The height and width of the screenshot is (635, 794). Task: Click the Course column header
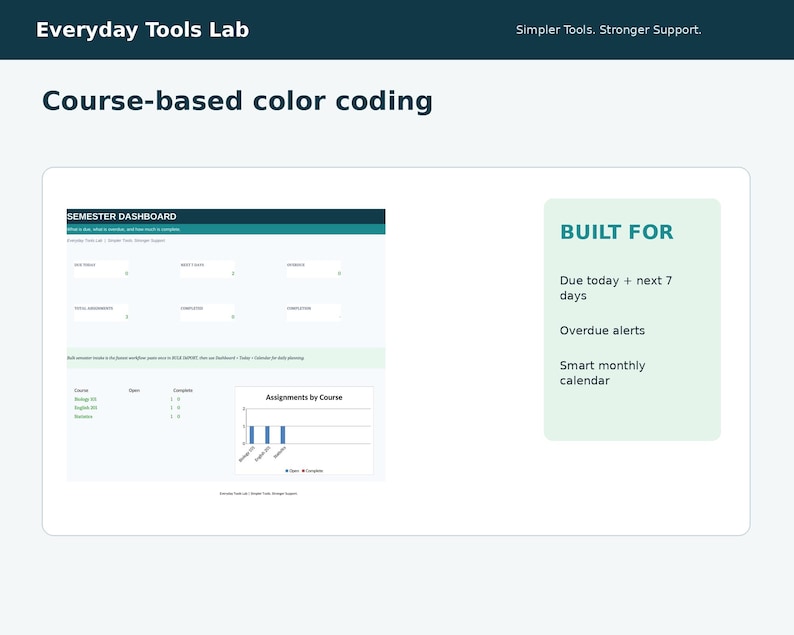click(x=81, y=390)
